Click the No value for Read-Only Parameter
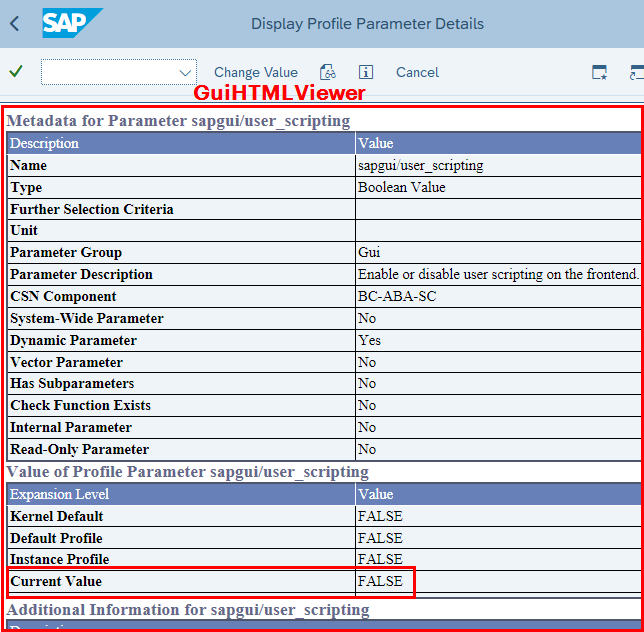The image size is (644, 632). point(367,450)
